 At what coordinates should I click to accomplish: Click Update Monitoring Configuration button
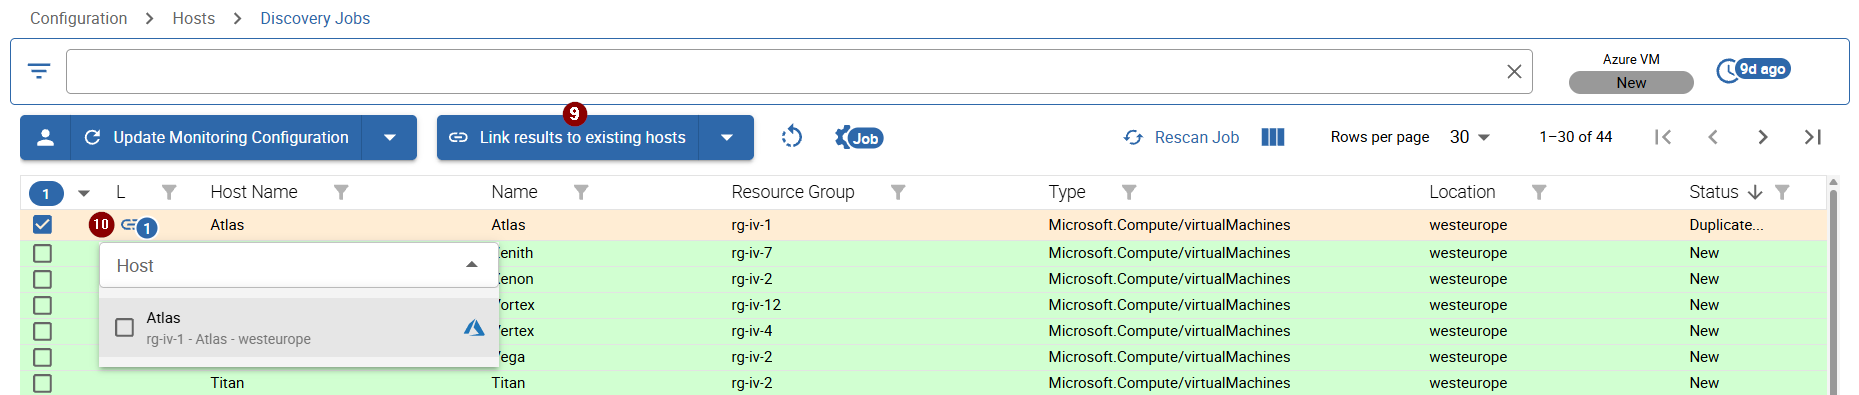point(217,138)
